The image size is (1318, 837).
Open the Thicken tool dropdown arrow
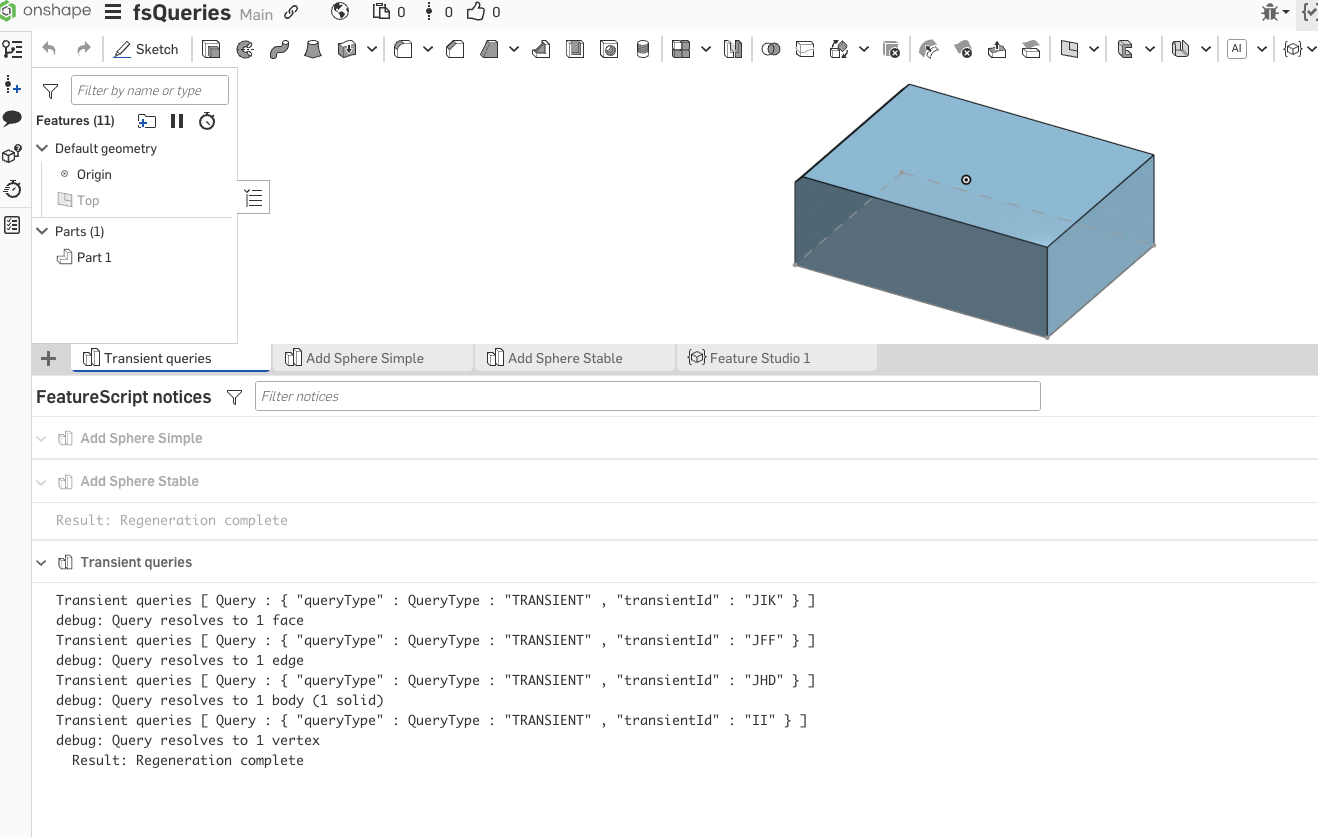[372, 49]
